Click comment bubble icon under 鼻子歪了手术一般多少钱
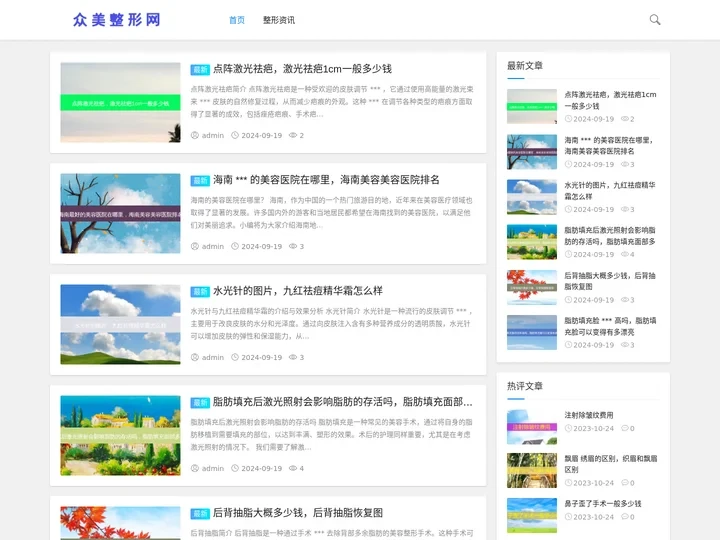Viewport: 720px width, 540px height. [624, 517]
